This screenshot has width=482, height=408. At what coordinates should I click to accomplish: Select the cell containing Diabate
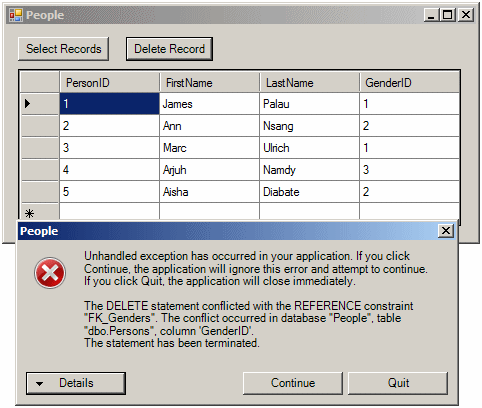[310, 192]
